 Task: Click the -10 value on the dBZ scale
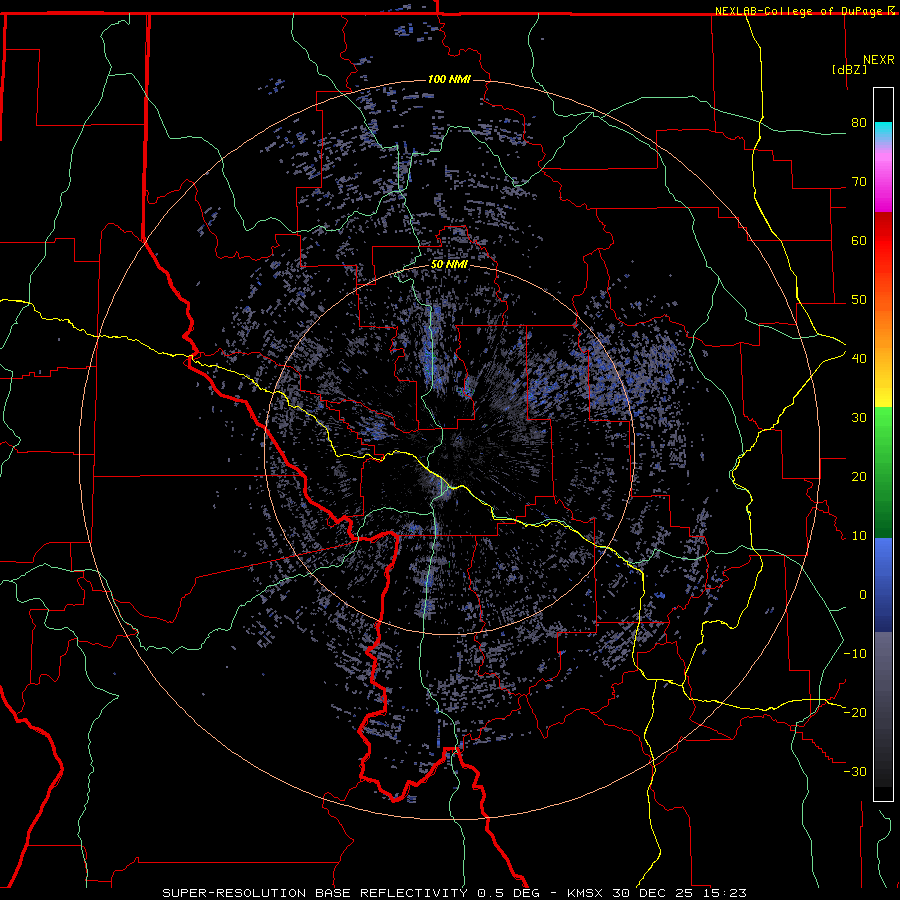pyautogui.click(x=855, y=654)
